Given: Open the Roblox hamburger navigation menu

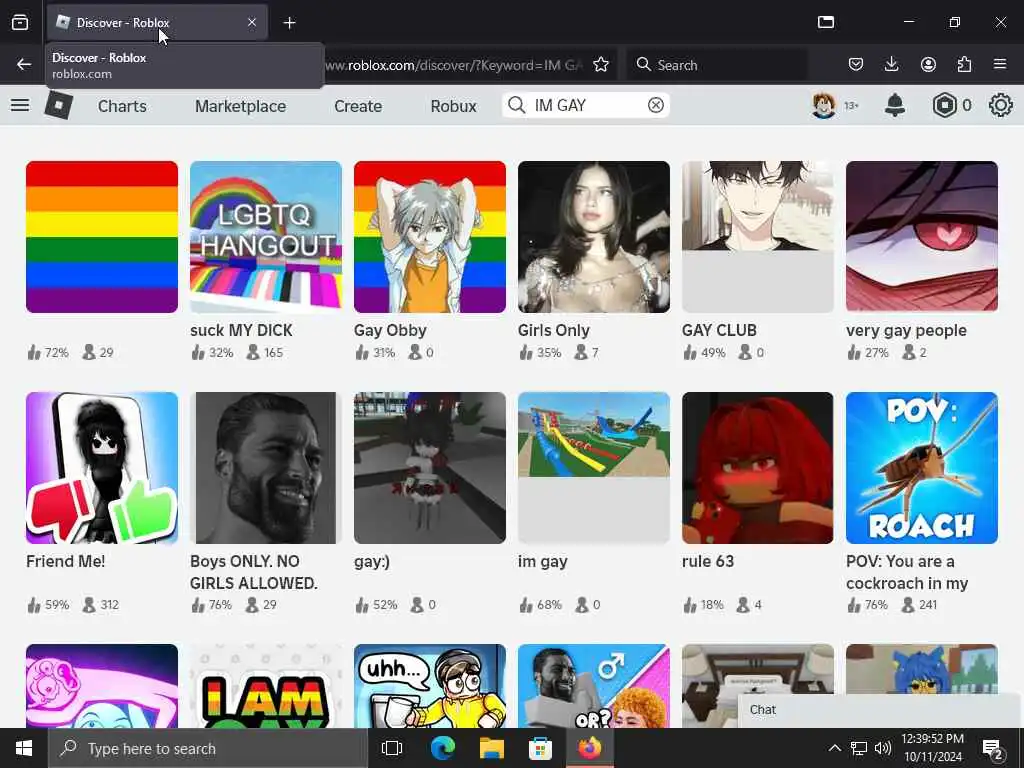Looking at the screenshot, I should coord(20,105).
